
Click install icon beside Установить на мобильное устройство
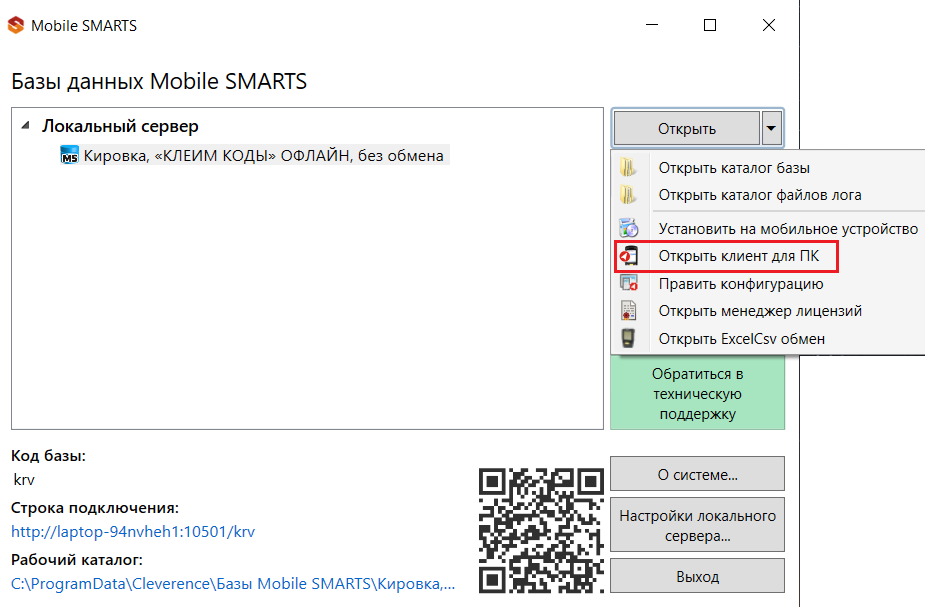(x=628, y=228)
